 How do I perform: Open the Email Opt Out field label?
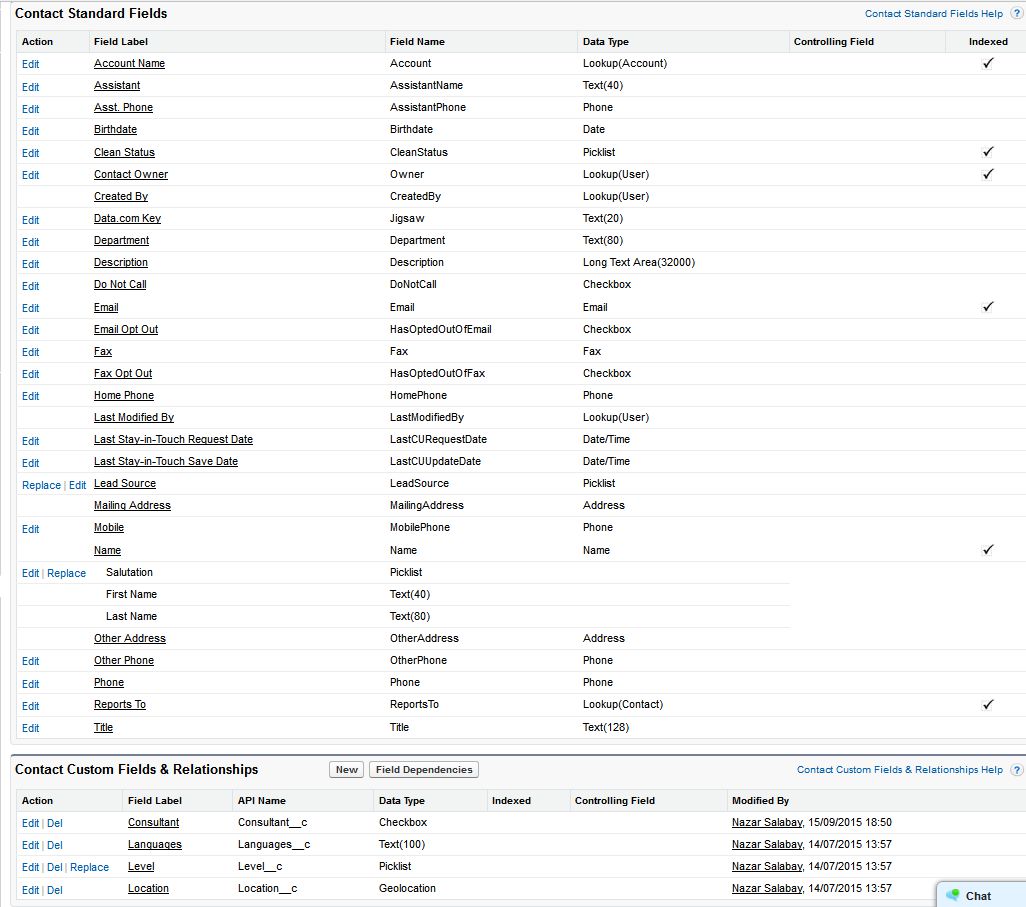[x=126, y=329]
